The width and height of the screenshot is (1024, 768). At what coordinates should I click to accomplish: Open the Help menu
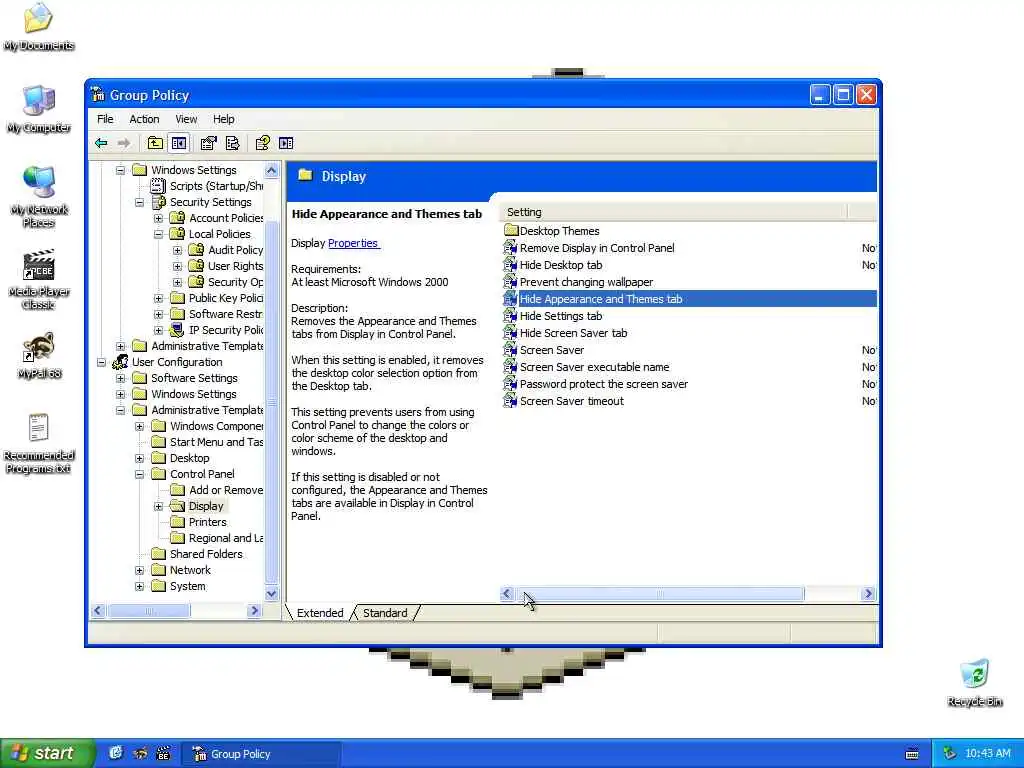click(x=223, y=119)
